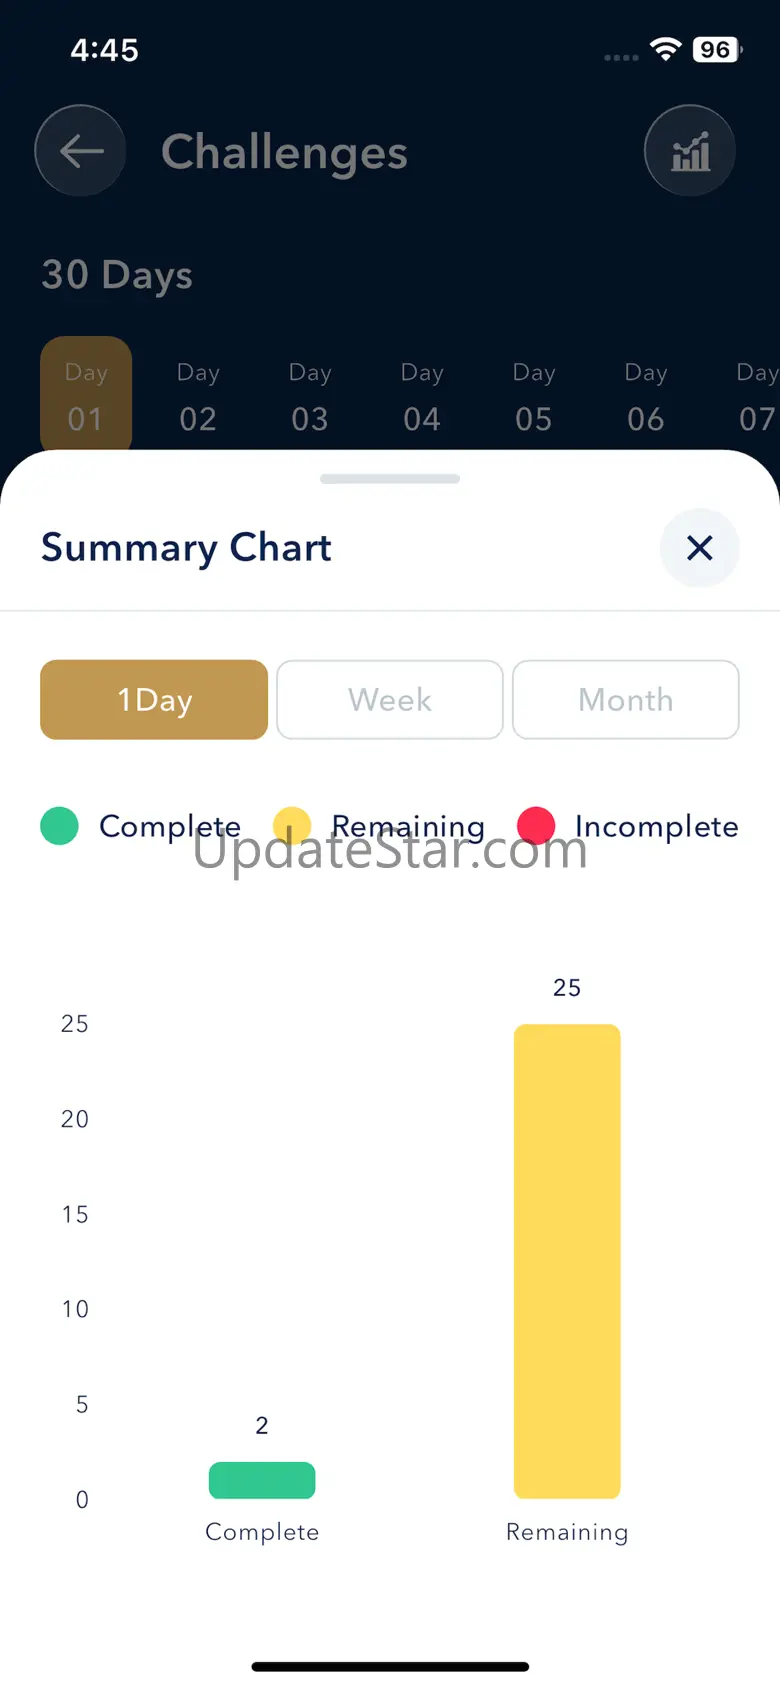Tap the red Incomplete legend dot
Image resolution: width=780 pixels, height=1688 pixels.
536,826
